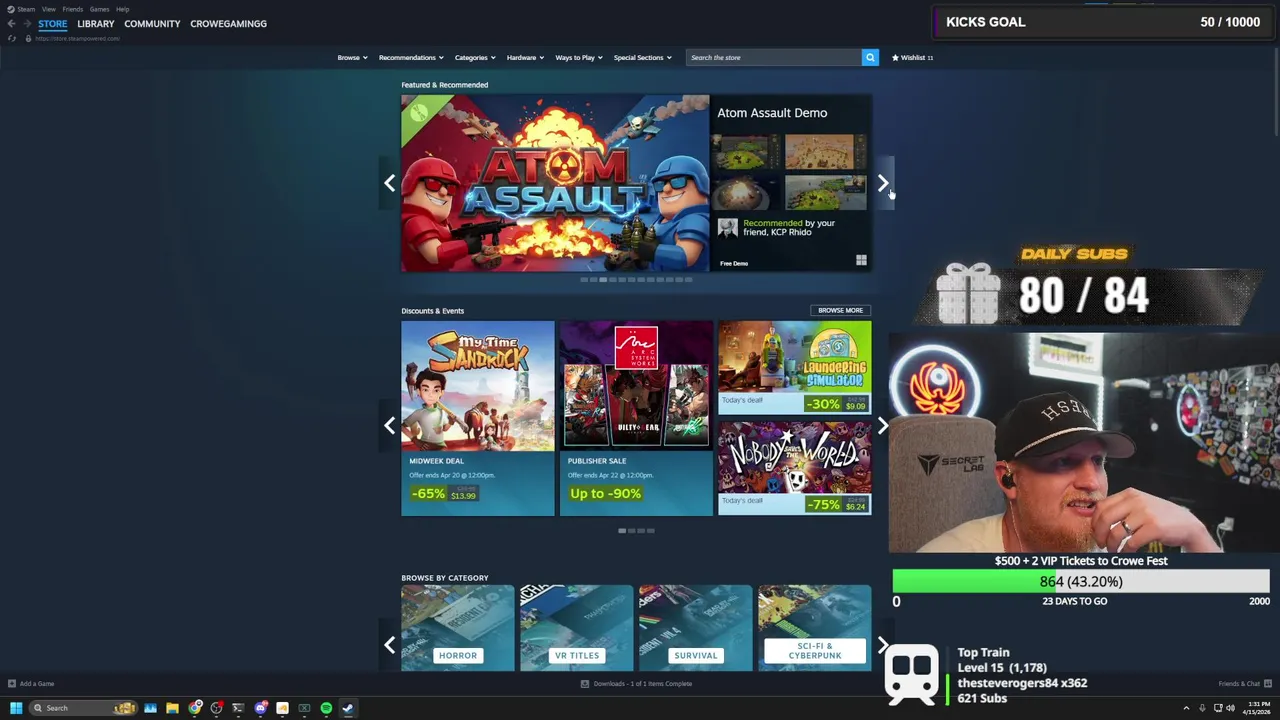
Task: Open the terminal app from the taskbar
Action: (238, 708)
